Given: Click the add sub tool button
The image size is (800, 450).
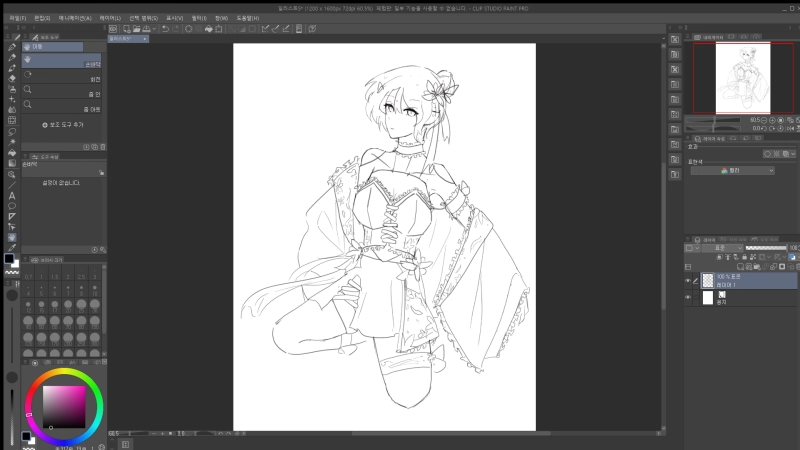Looking at the screenshot, I should point(64,125).
